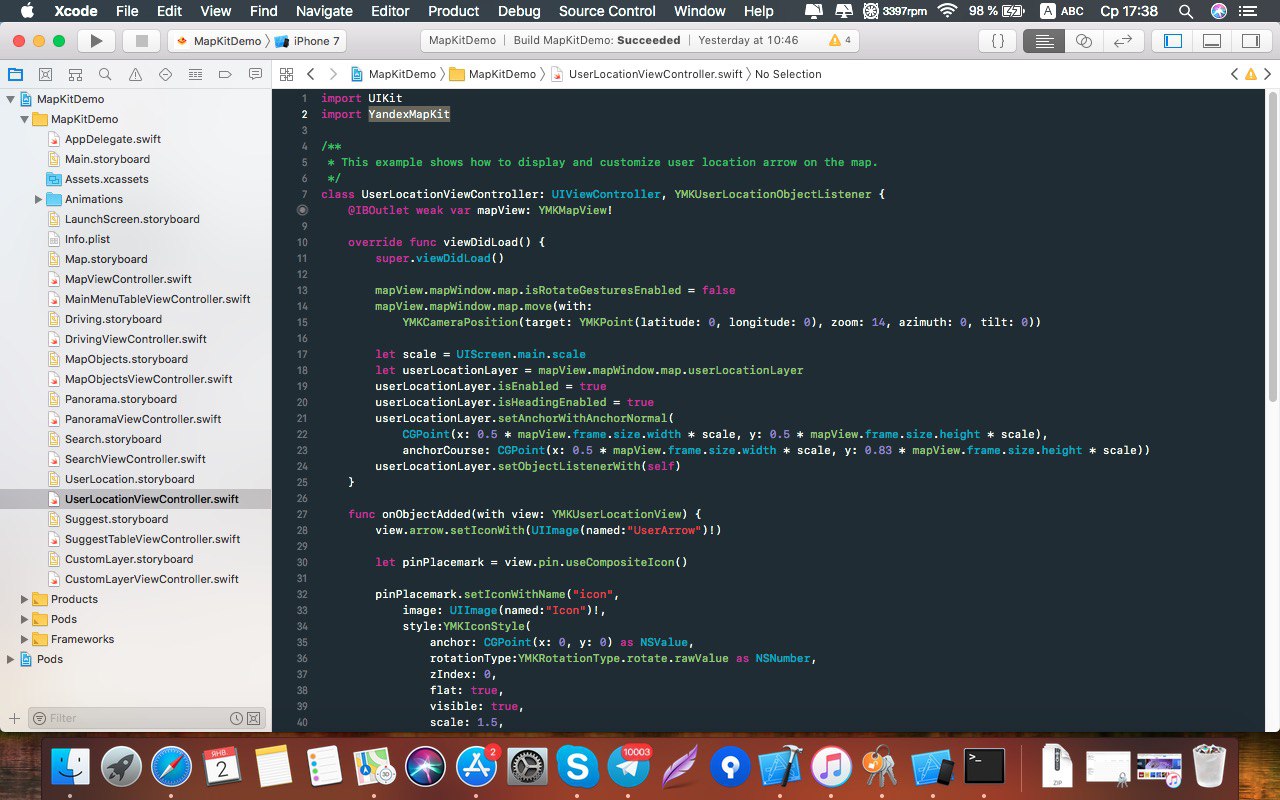Image resolution: width=1280 pixels, height=800 pixels.
Task: Open the Report navigator
Action: click(255, 75)
